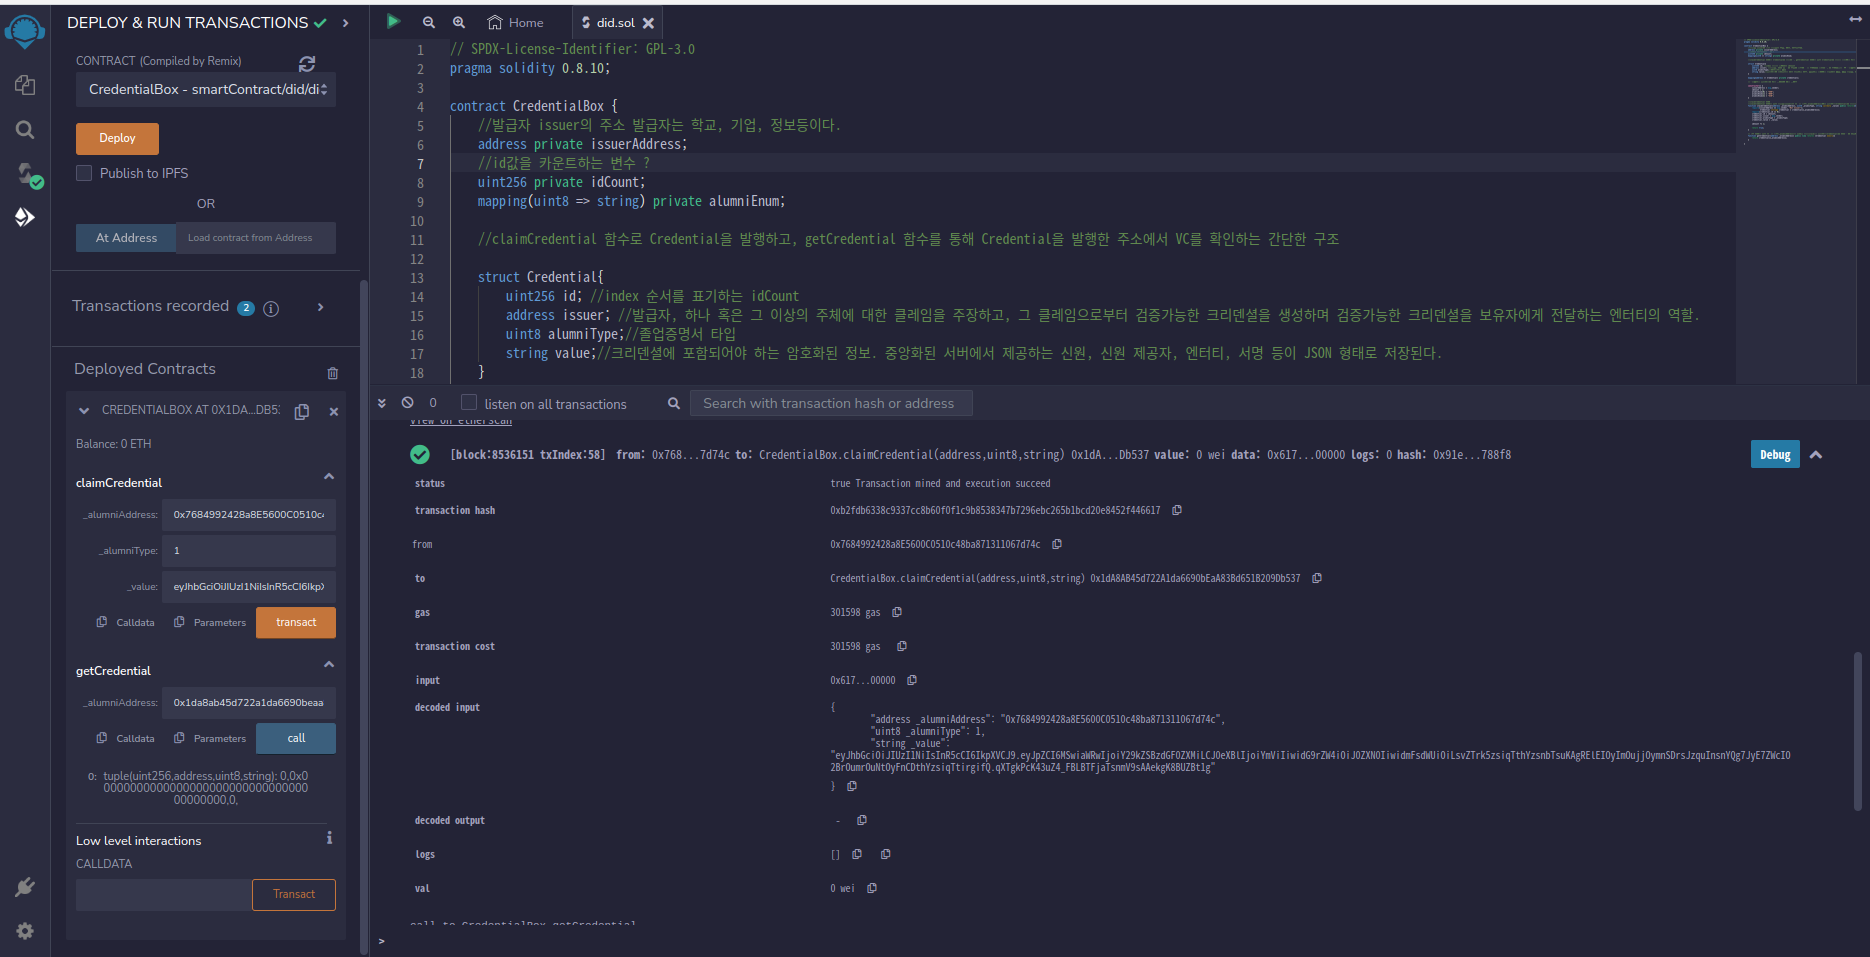The height and width of the screenshot is (957, 1870).
Task: Click the claimCredential transact button
Action: click(x=296, y=622)
